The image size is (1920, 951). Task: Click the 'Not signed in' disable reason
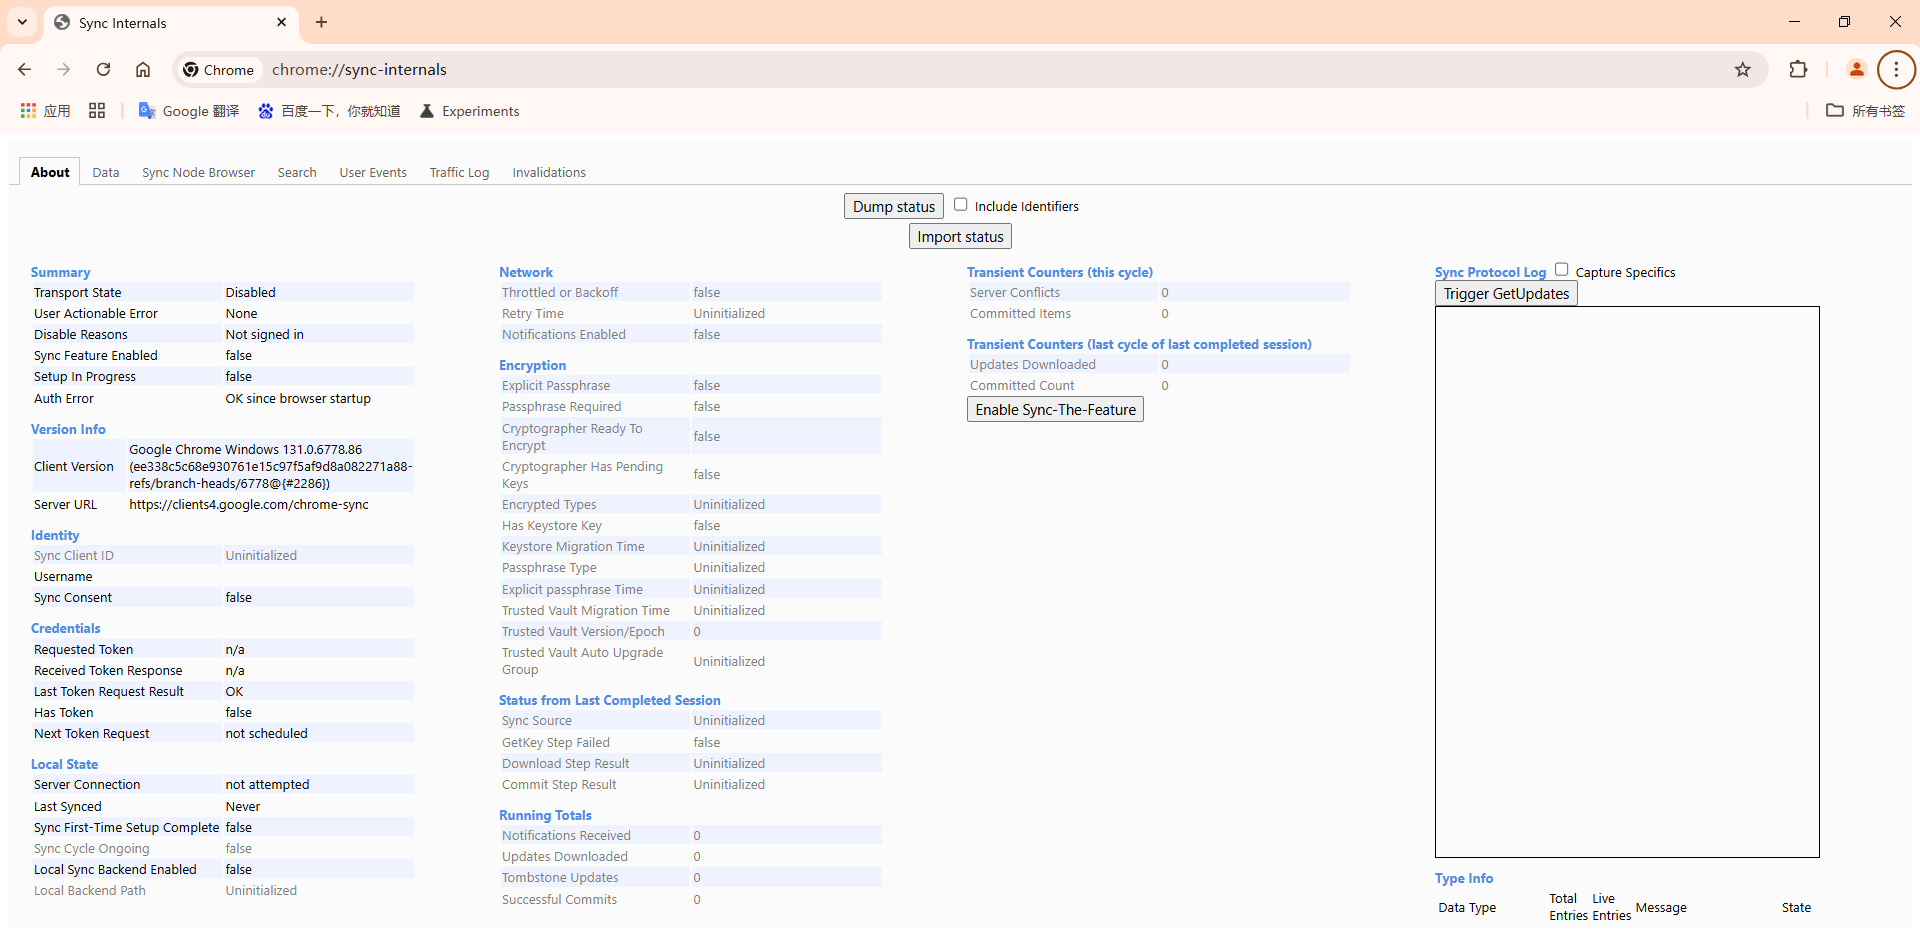click(x=264, y=334)
